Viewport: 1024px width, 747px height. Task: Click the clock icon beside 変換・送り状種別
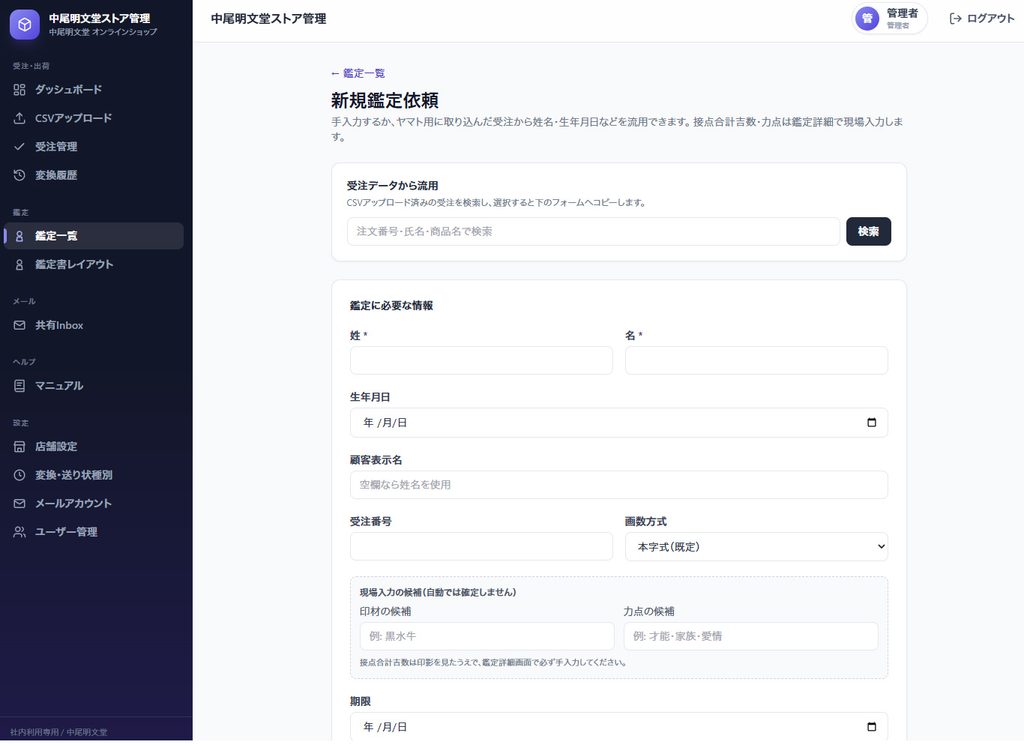pos(20,475)
